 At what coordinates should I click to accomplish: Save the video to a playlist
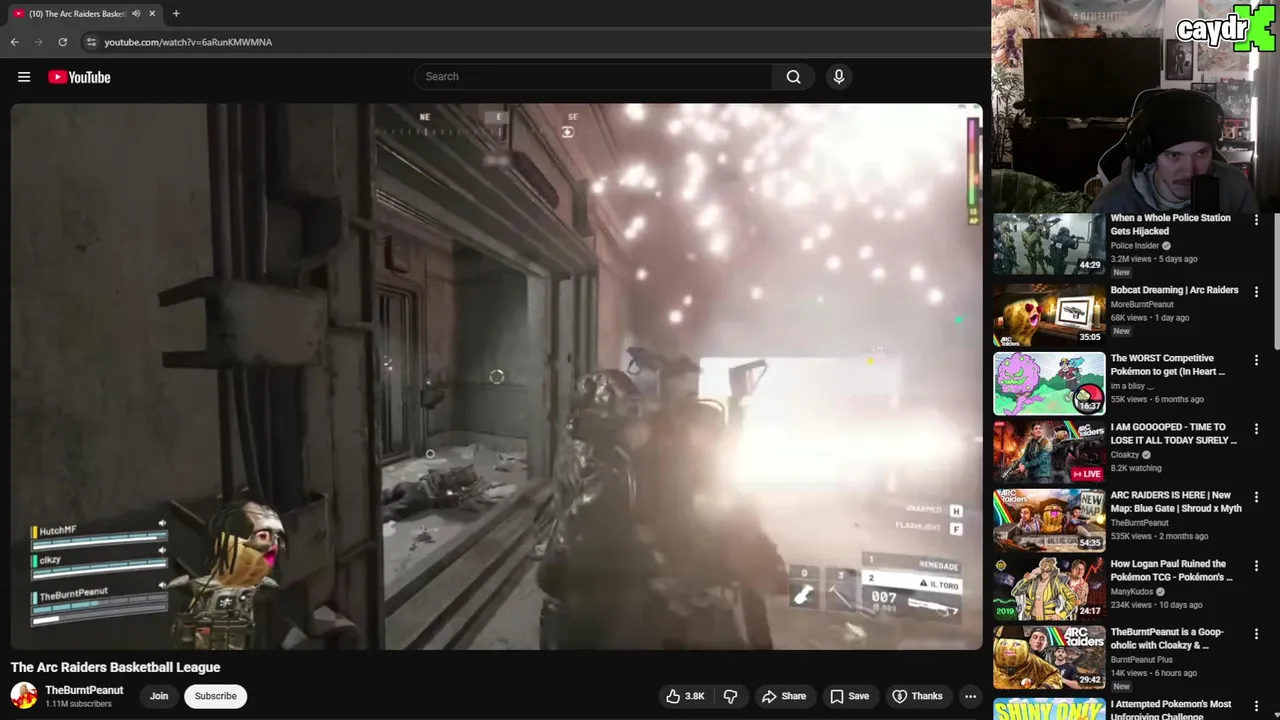pos(848,696)
